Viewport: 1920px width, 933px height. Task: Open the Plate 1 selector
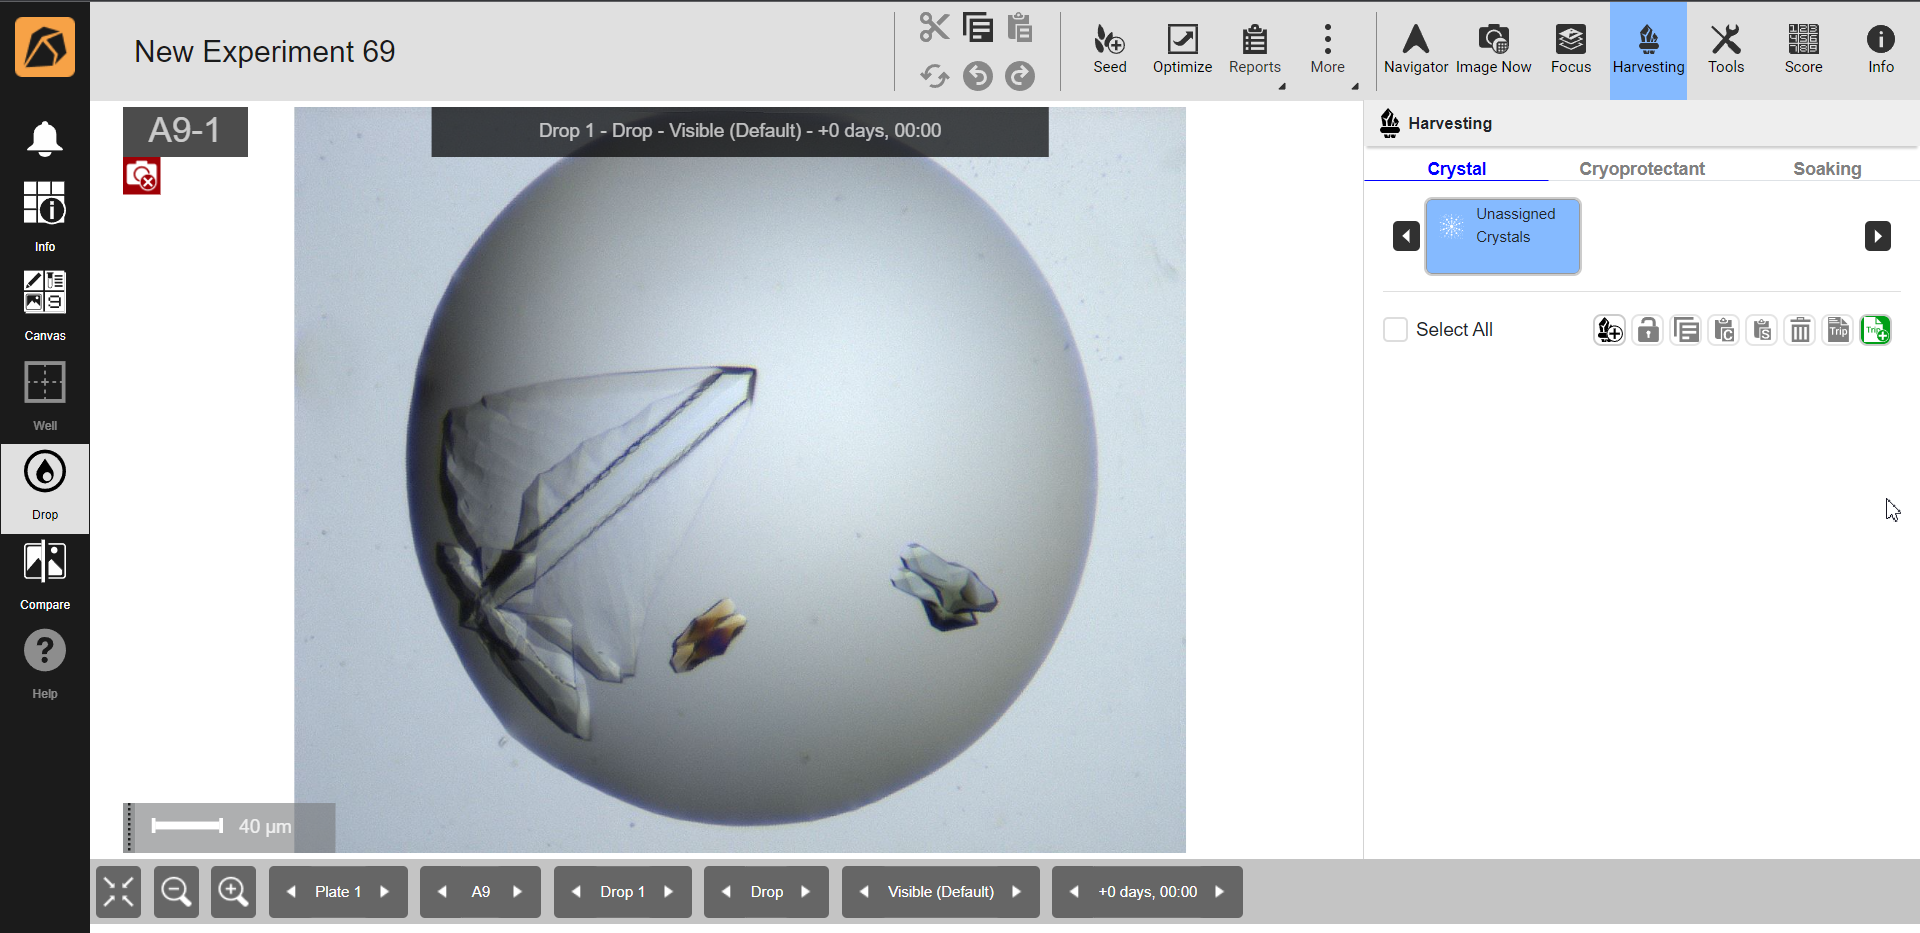[338, 891]
